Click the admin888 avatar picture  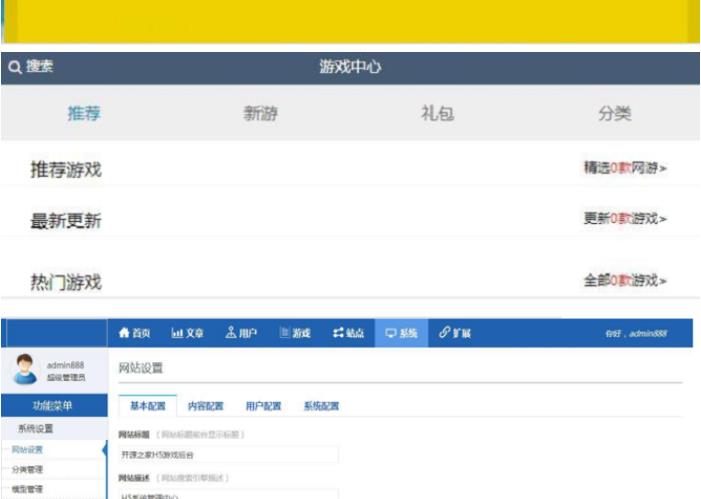(25, 369)
